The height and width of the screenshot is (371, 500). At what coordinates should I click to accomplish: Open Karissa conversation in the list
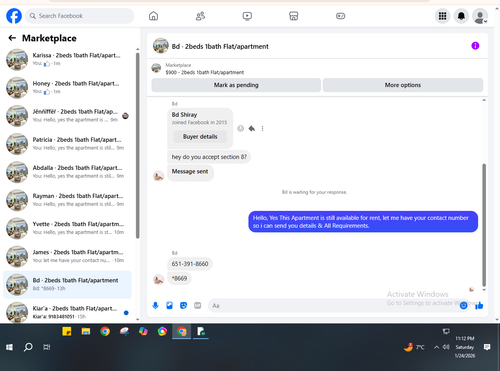point(67,59)
